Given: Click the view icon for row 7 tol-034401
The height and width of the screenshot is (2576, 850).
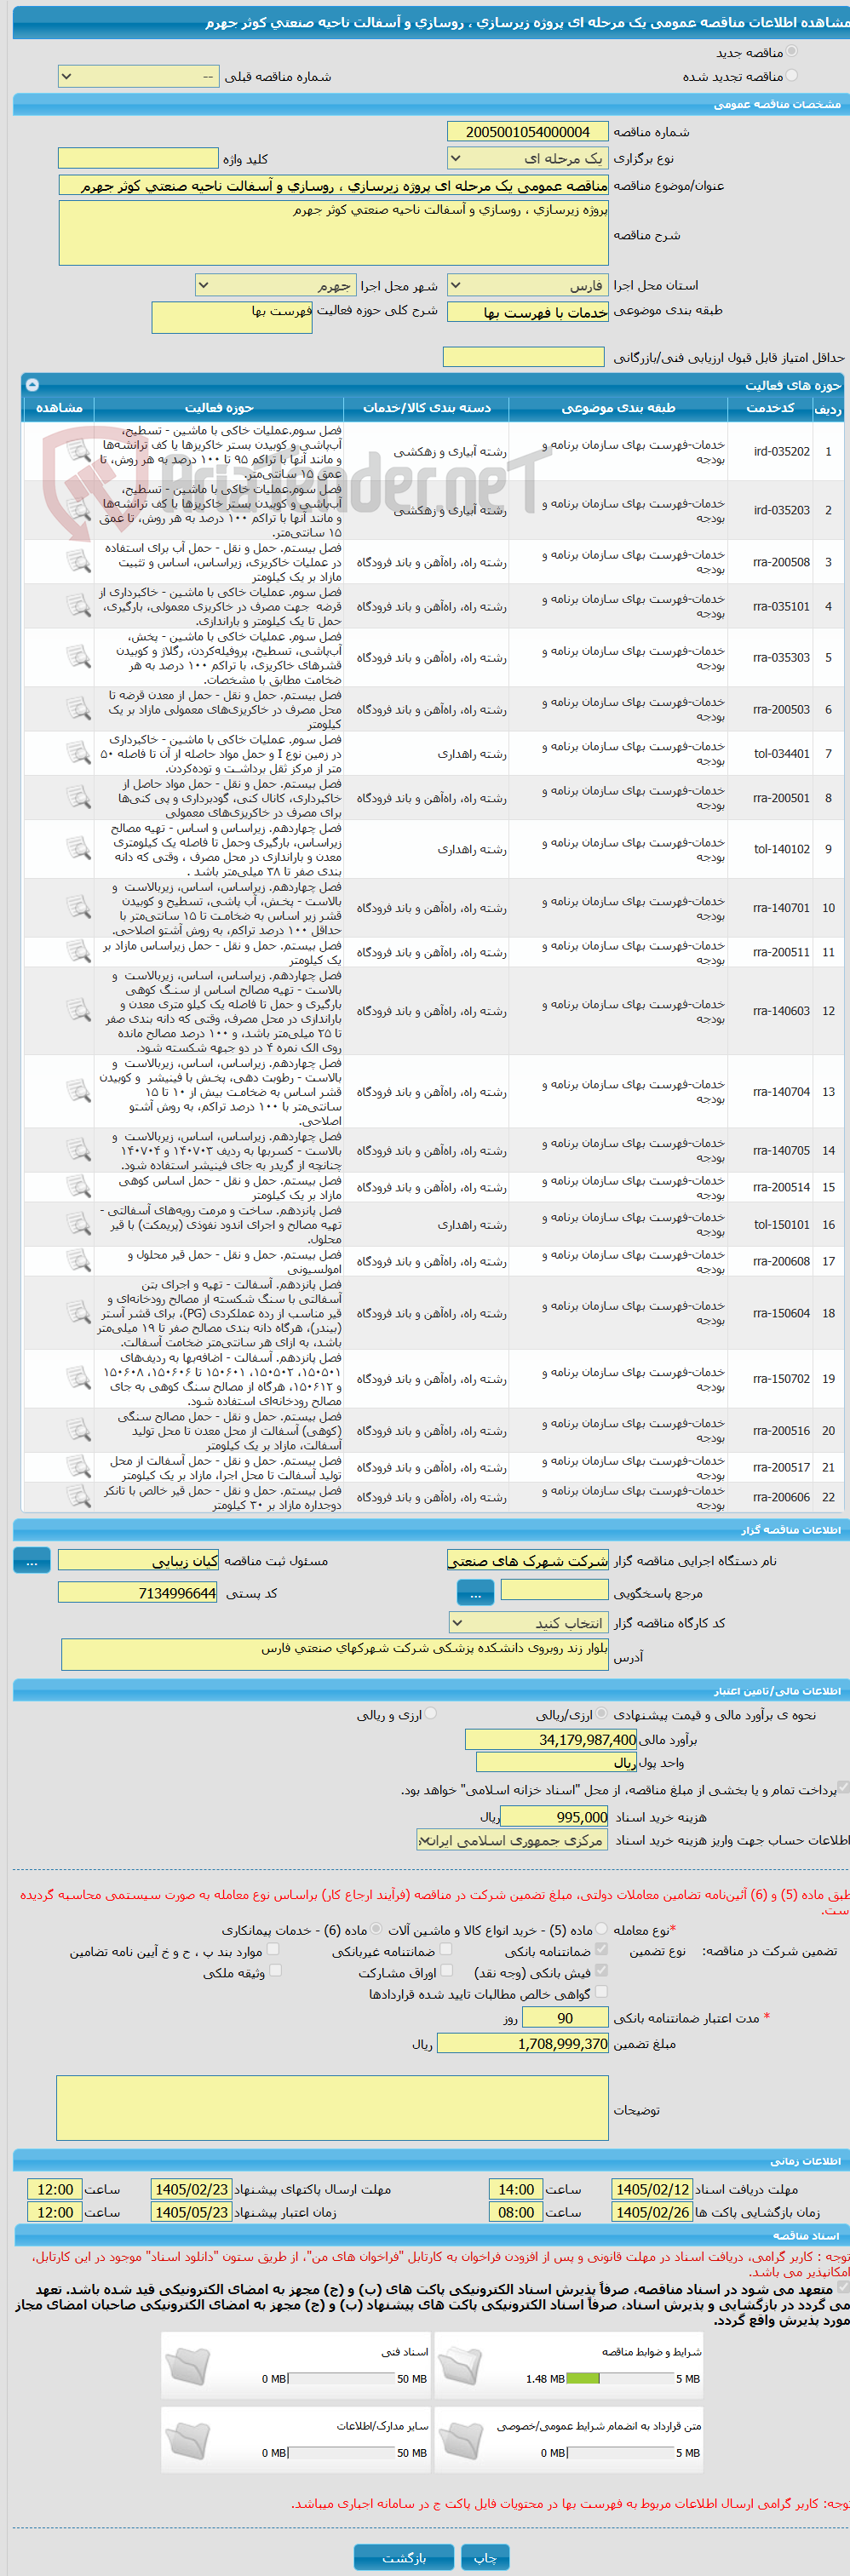Looking at the screenshot, I should 78,753.
